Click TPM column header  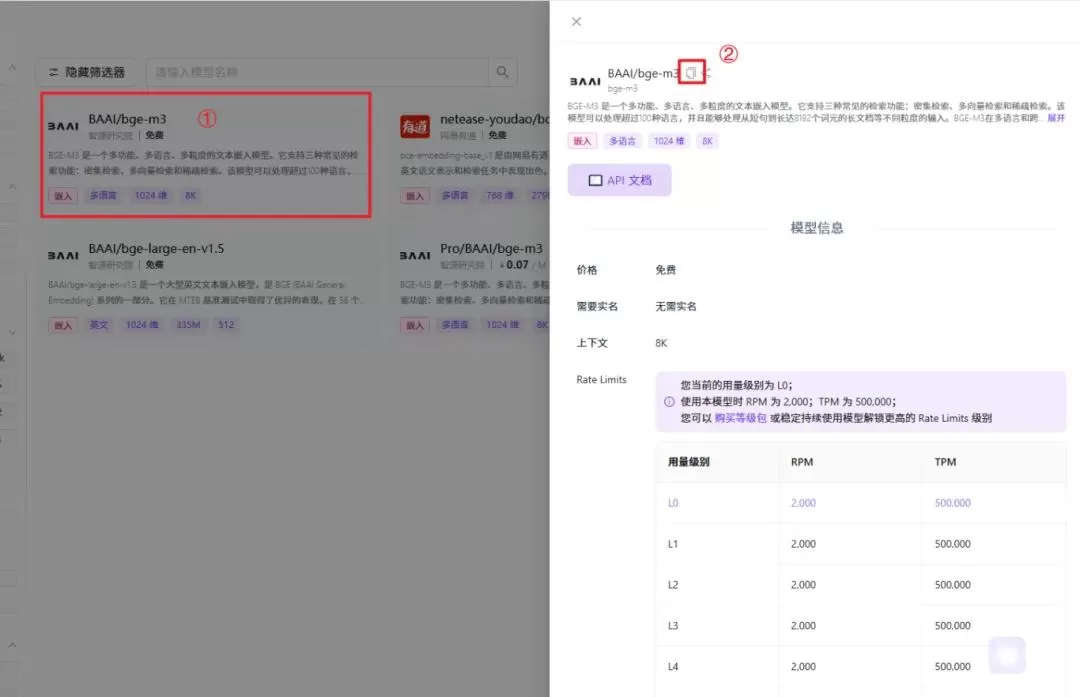(945, 462)
